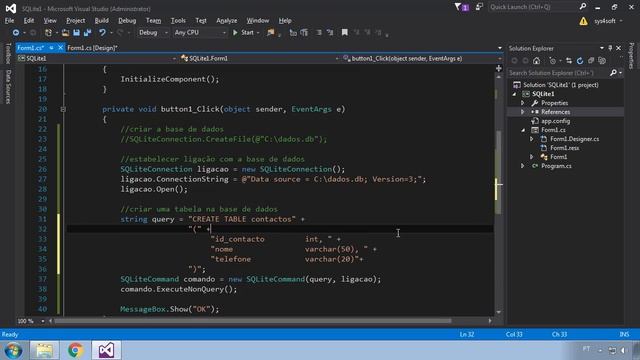Screen dimensions: 640x360
Task: Click the Quick Launch search magnifier icon
Action: point(583,7)
